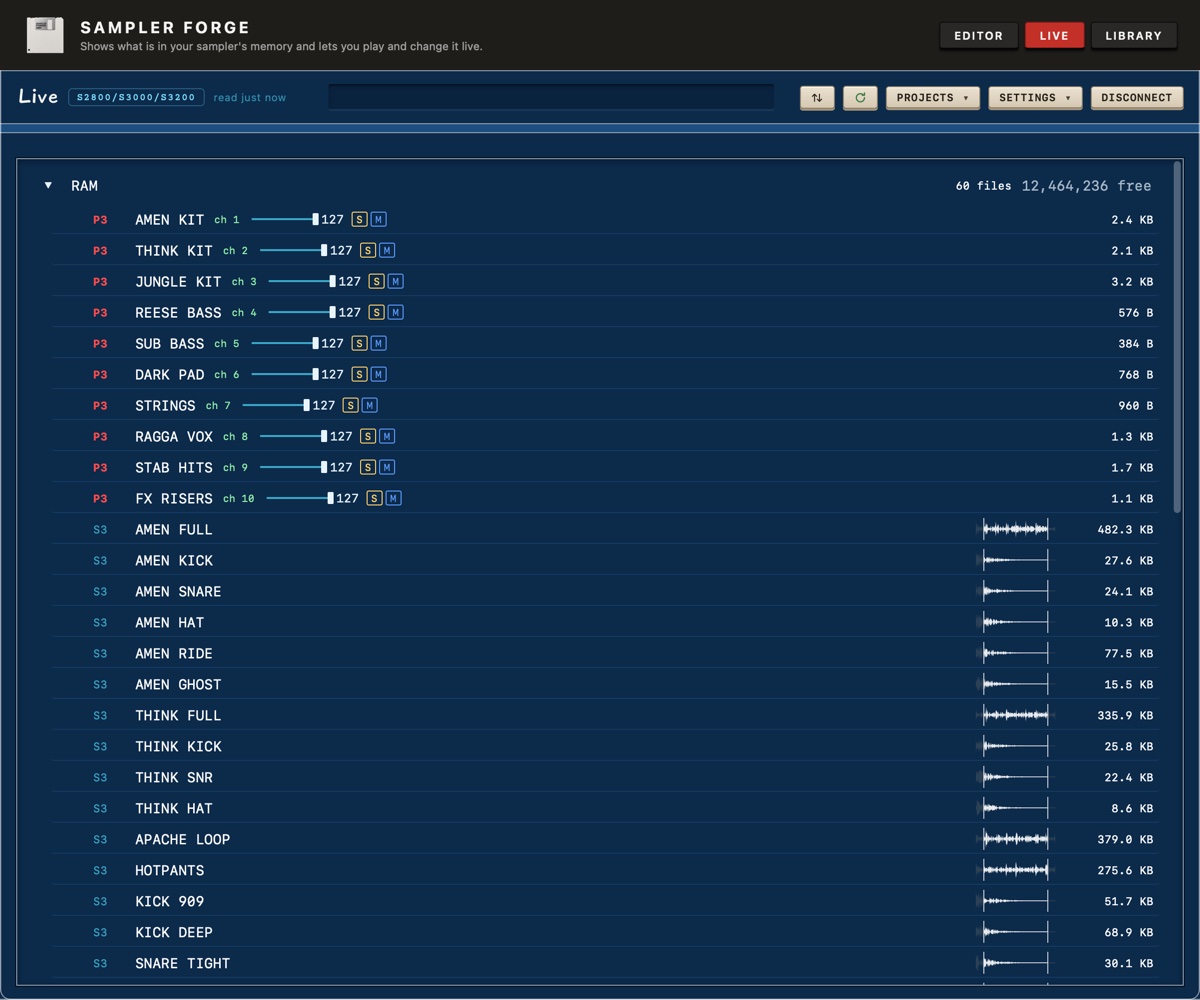Click the file list vertical scrollbar
The width and height of the screenshot is (1200, 1000).
tap(1177, 338)
